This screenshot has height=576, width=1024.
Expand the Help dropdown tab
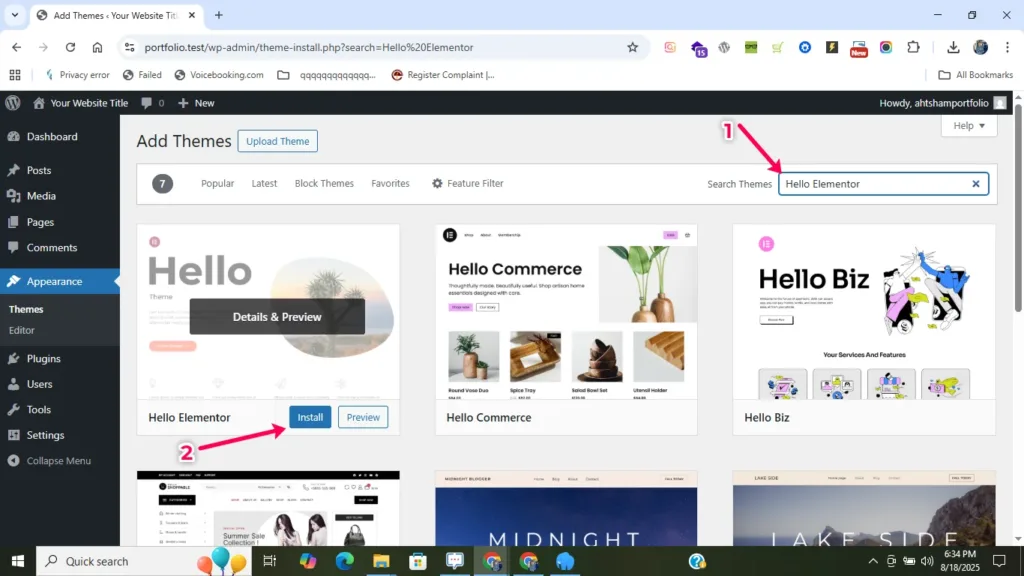(969, 126)
